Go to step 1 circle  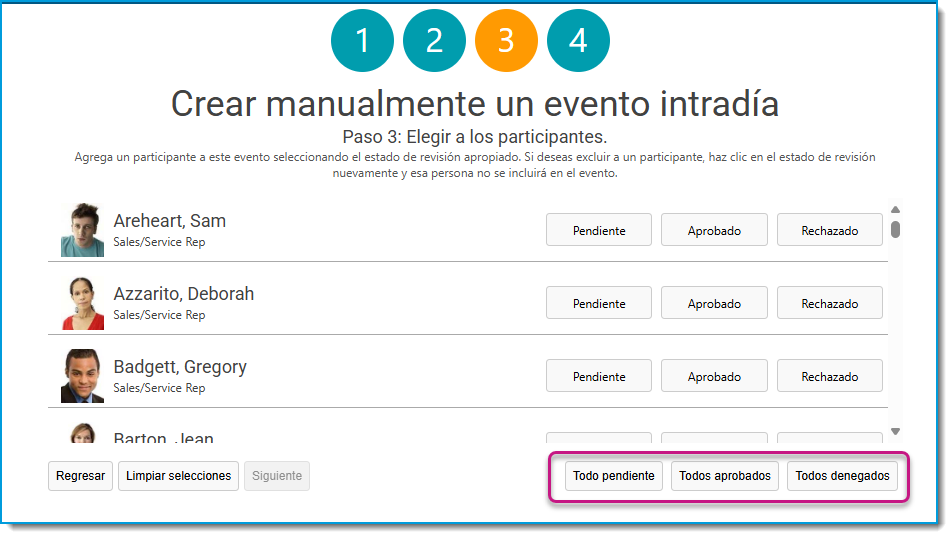(362, 41)
